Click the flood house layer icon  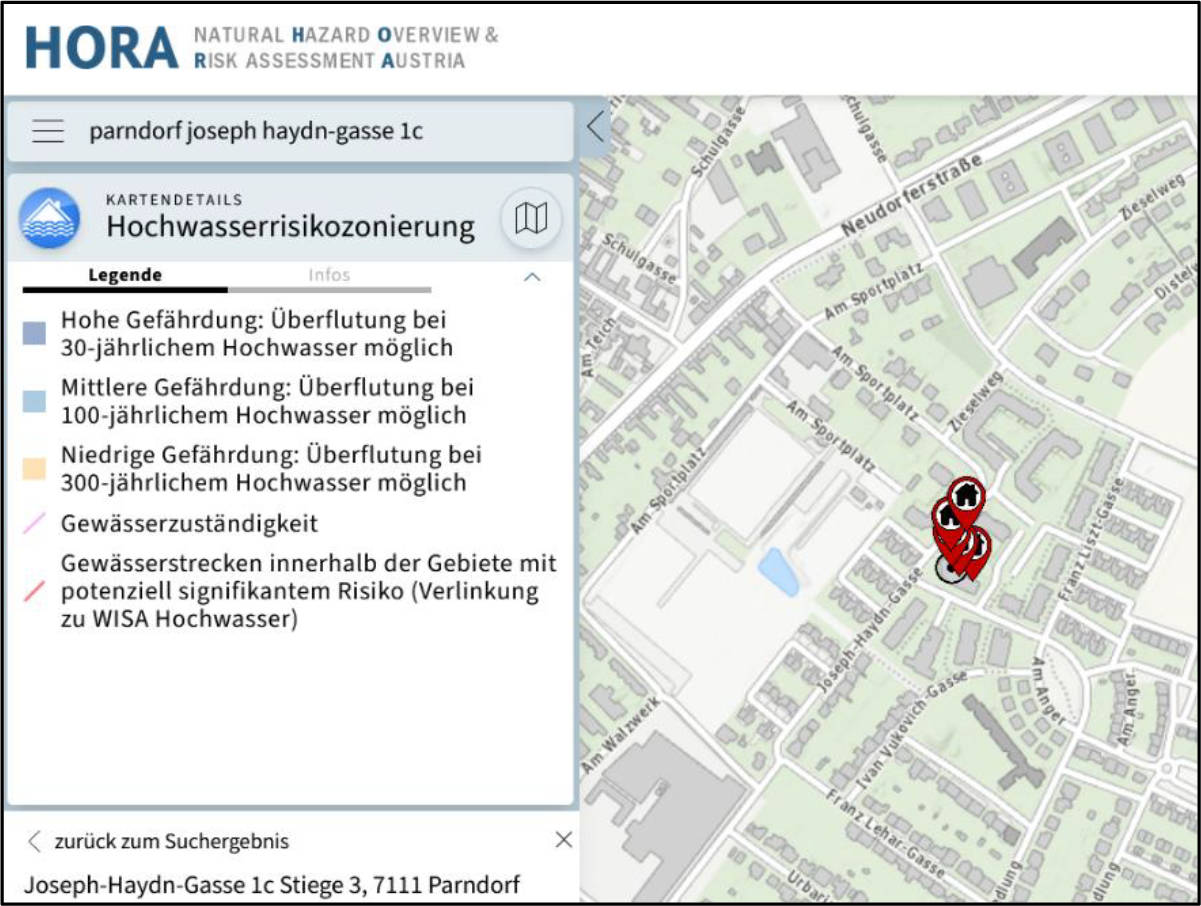coord(49,218)
